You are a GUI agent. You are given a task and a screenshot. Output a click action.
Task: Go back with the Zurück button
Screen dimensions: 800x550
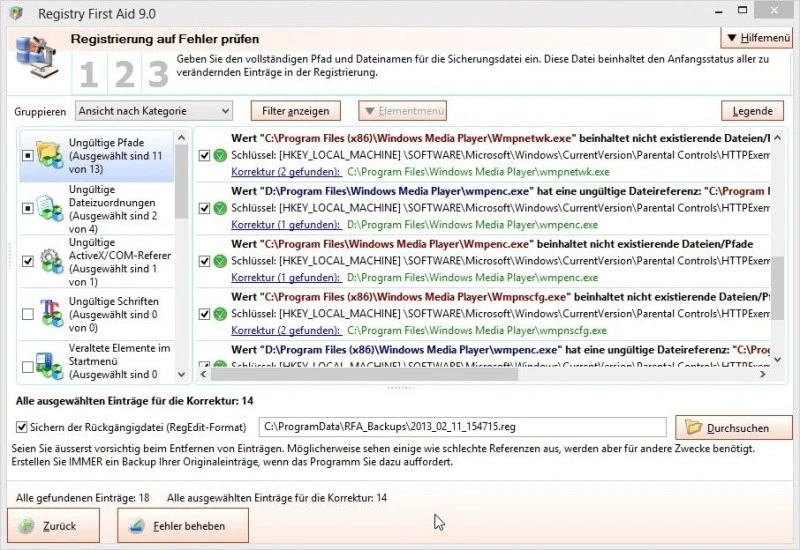click(53, 526)
